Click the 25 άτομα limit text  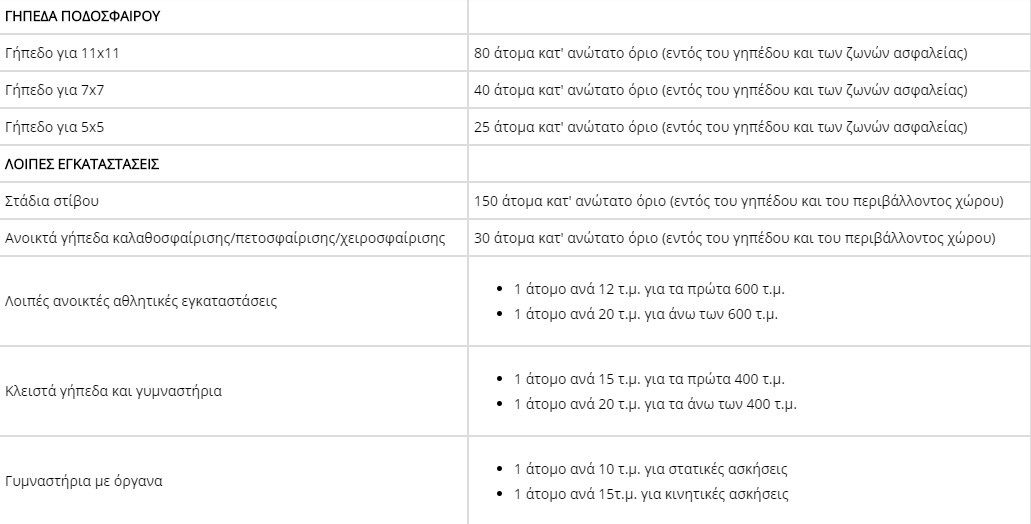[721, 127]
